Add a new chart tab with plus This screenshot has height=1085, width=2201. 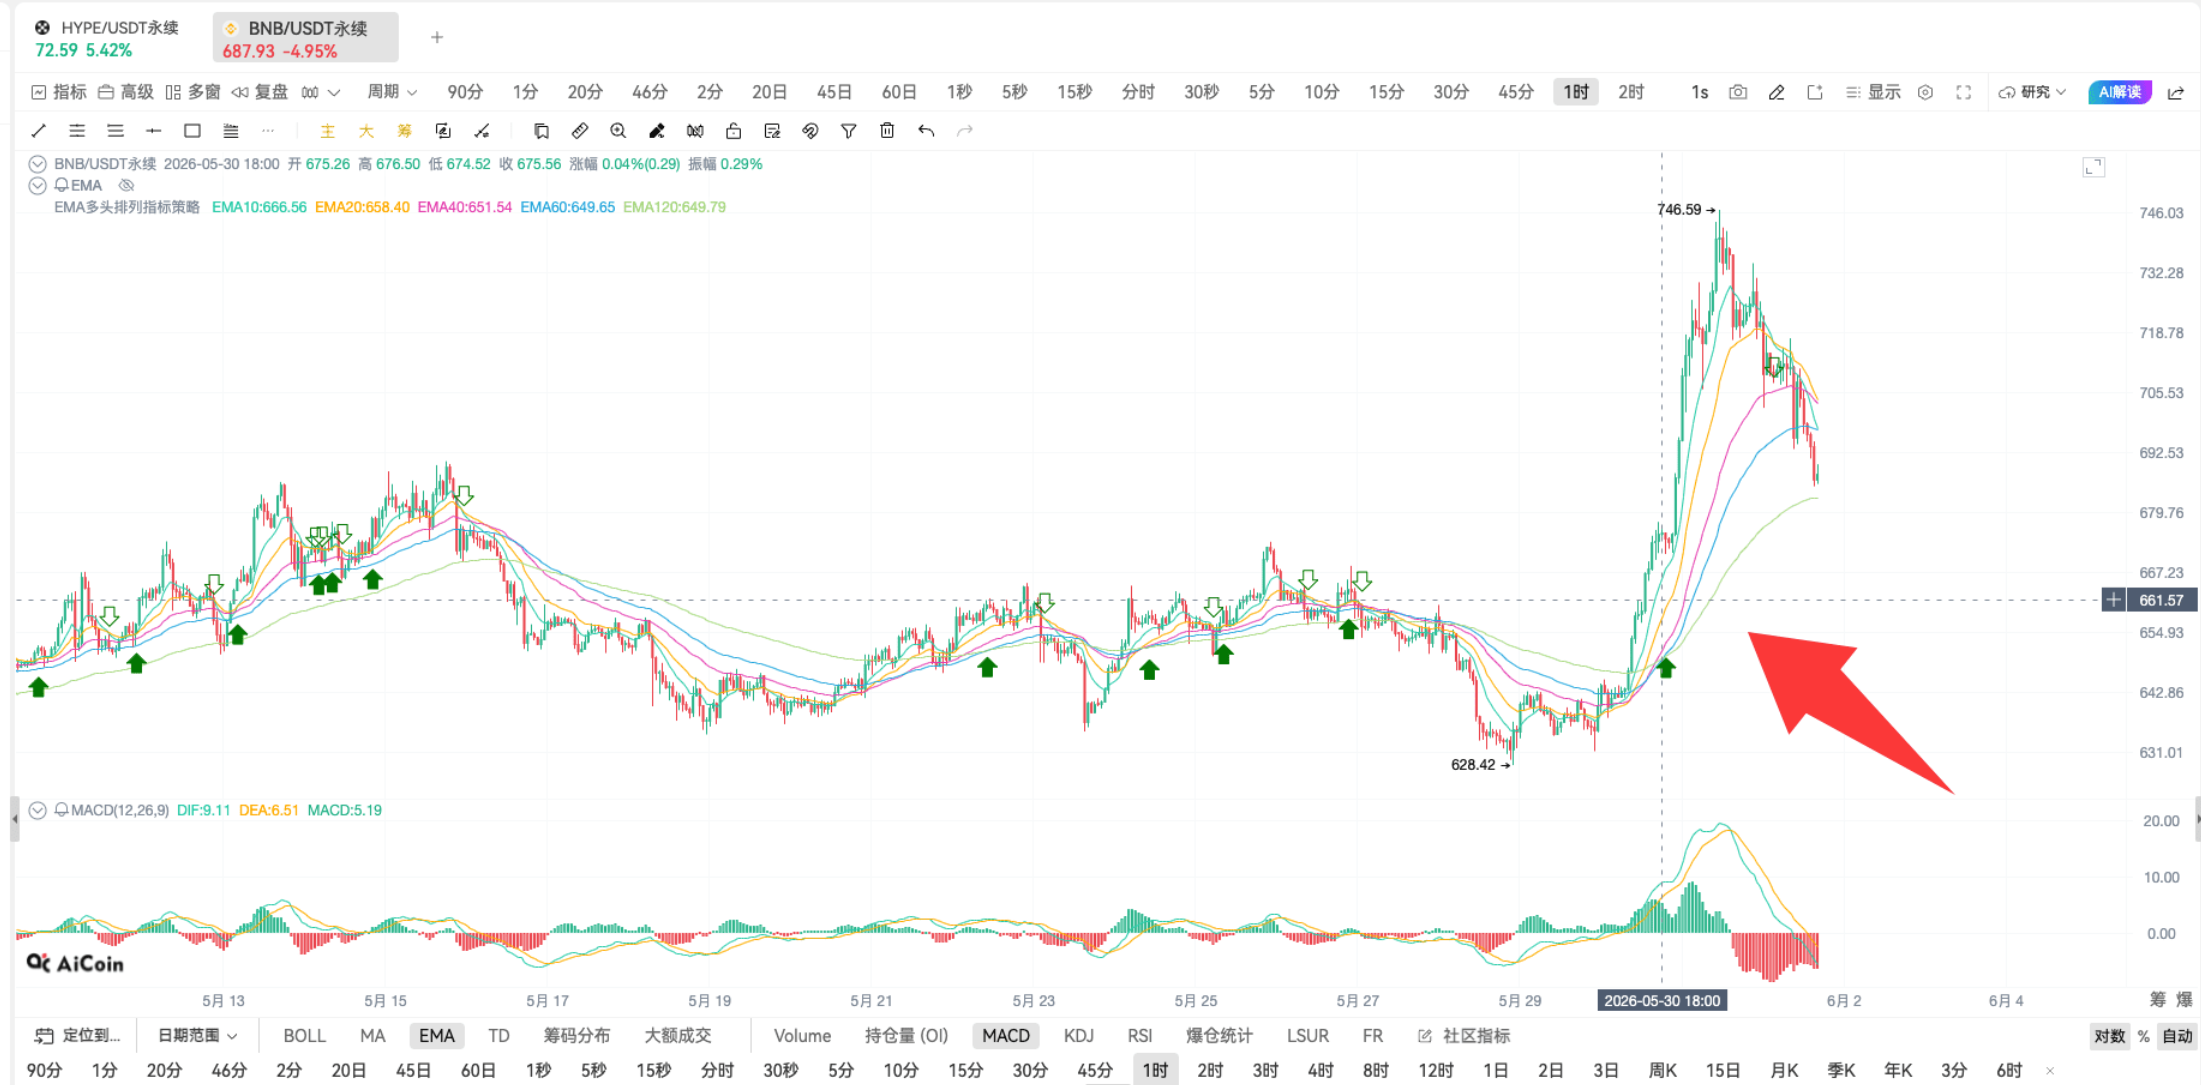[x=437, y=37]
